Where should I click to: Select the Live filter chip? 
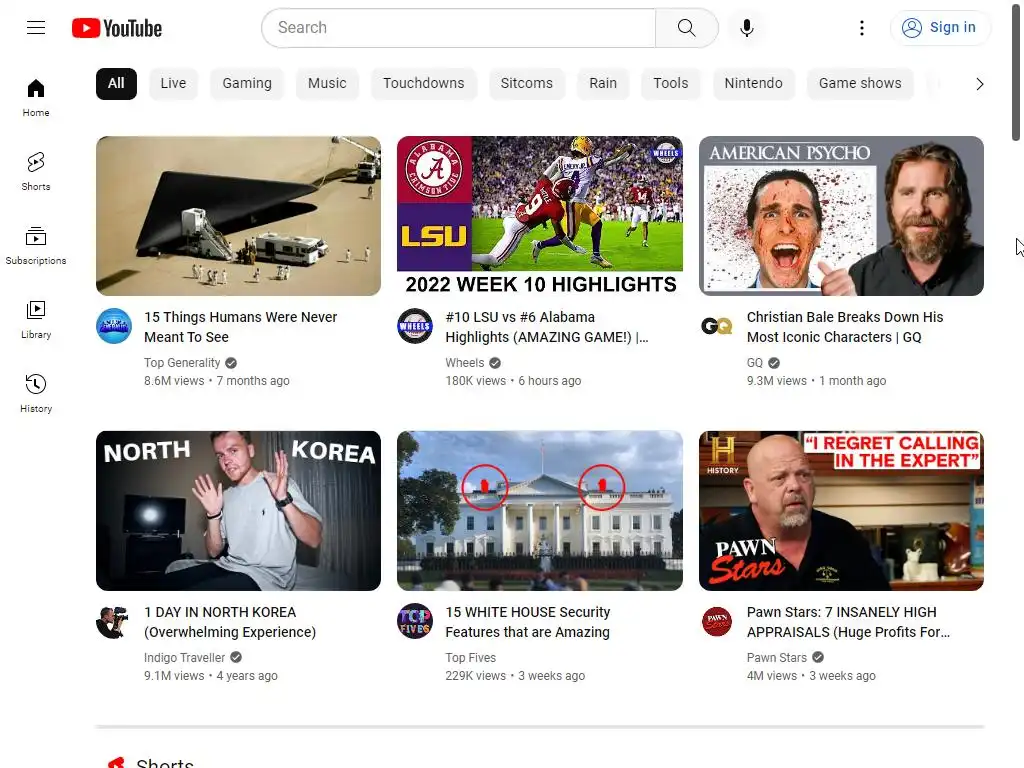[173, 84]
